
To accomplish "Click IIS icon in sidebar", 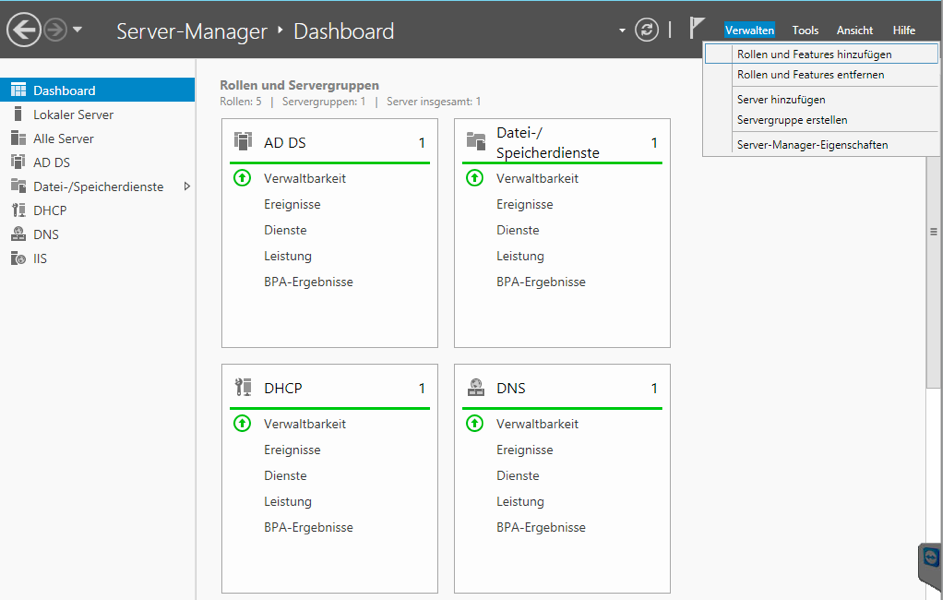I will pyautogui.click(x=19, y=259).
